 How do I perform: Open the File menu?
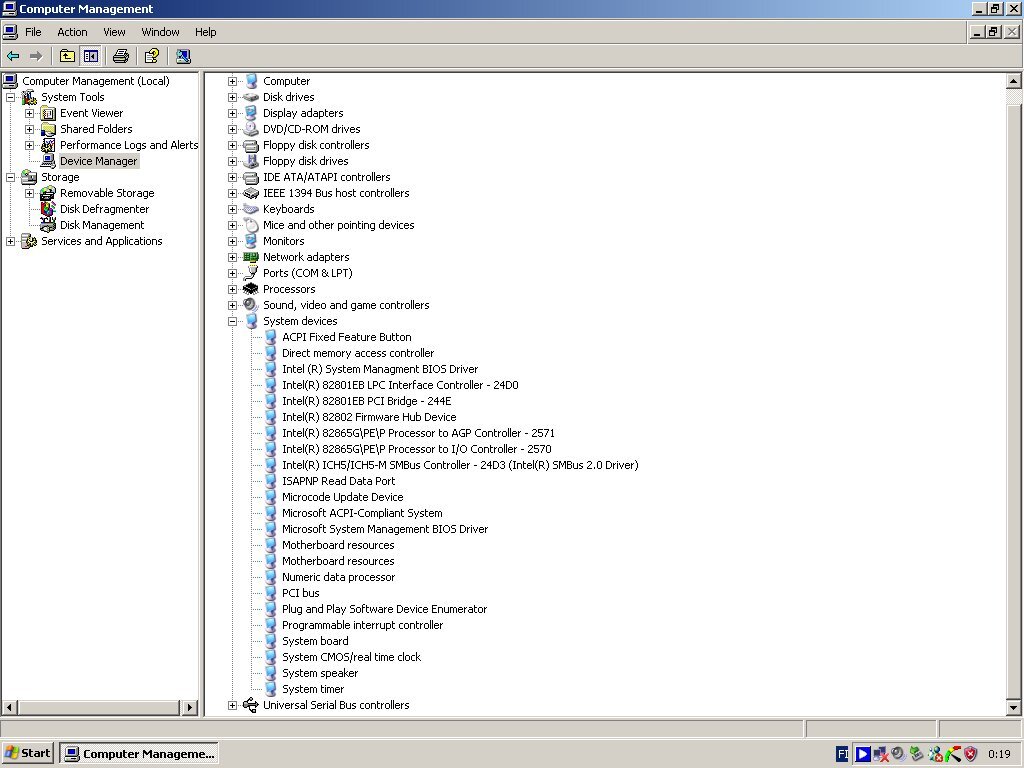(x=33, y=32)
